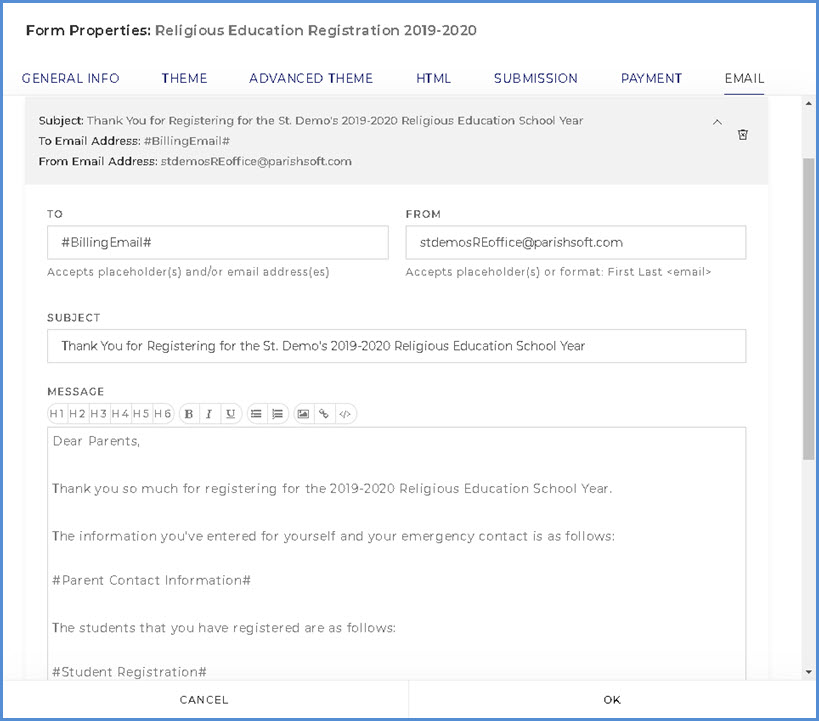The height and width of the screenshot is (721, 819).
Task: Open the Advanced Theme tab
Action: pyautogui.click(x=311, y=78)
